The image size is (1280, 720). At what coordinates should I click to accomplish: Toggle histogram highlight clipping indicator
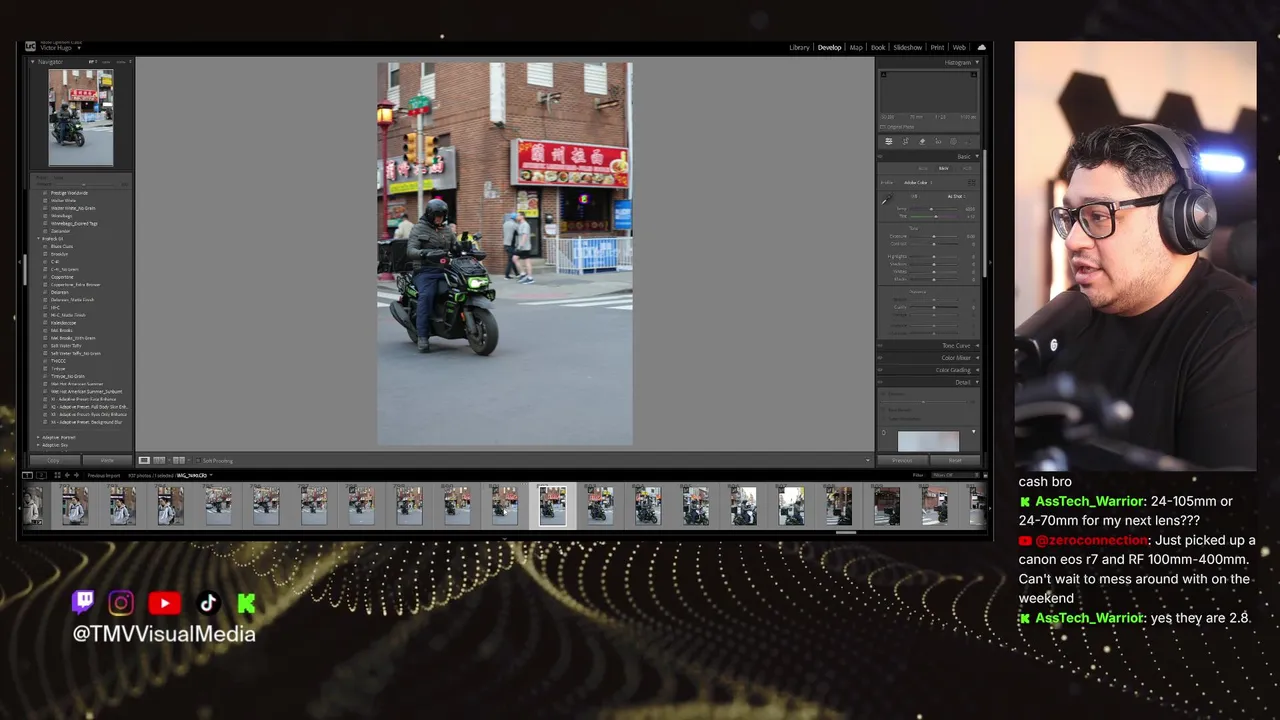coord(973,75)
